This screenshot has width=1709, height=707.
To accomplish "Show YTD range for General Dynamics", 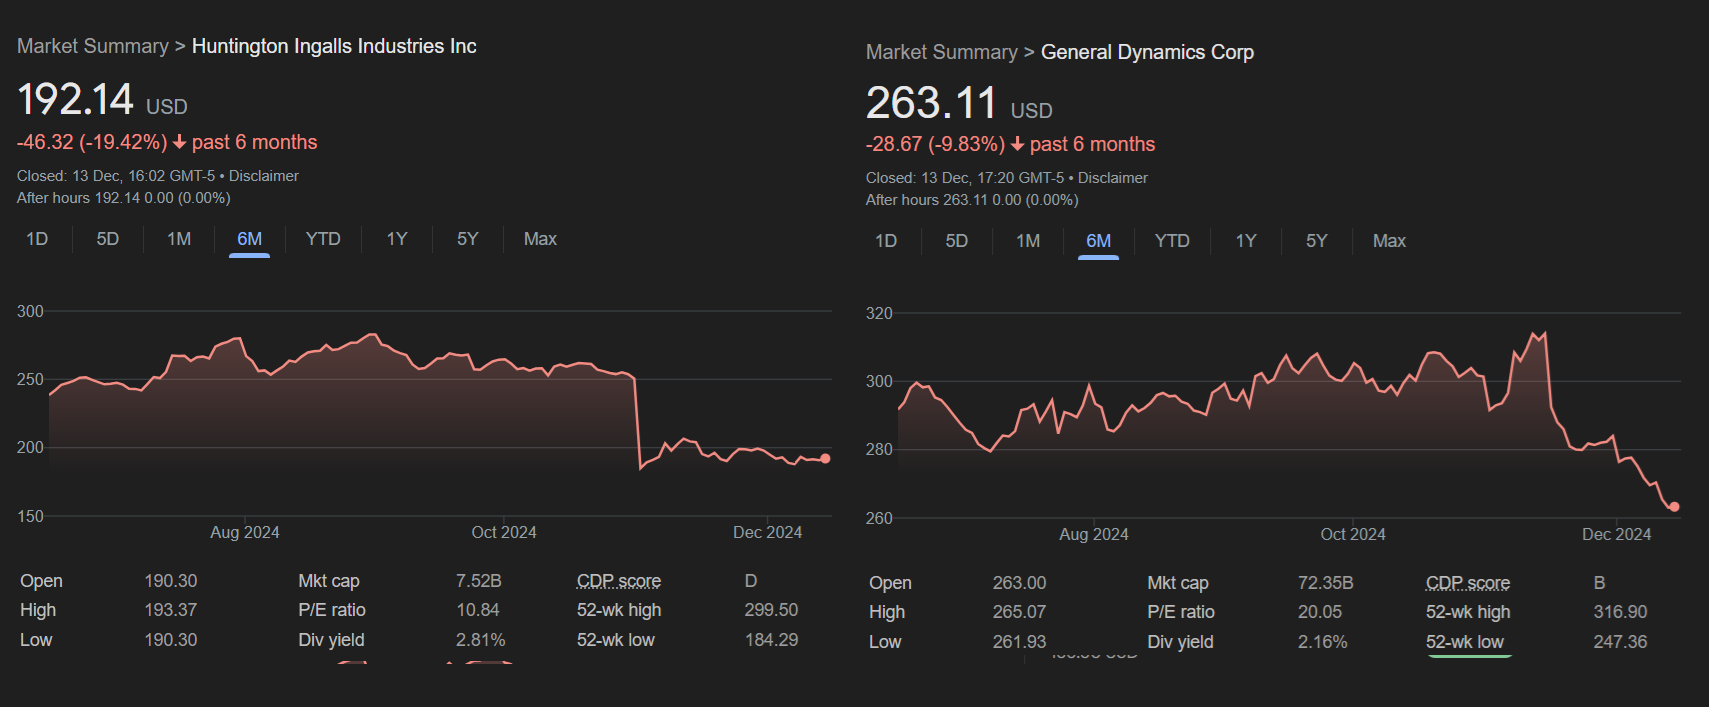I will (x=1172, y=241).
